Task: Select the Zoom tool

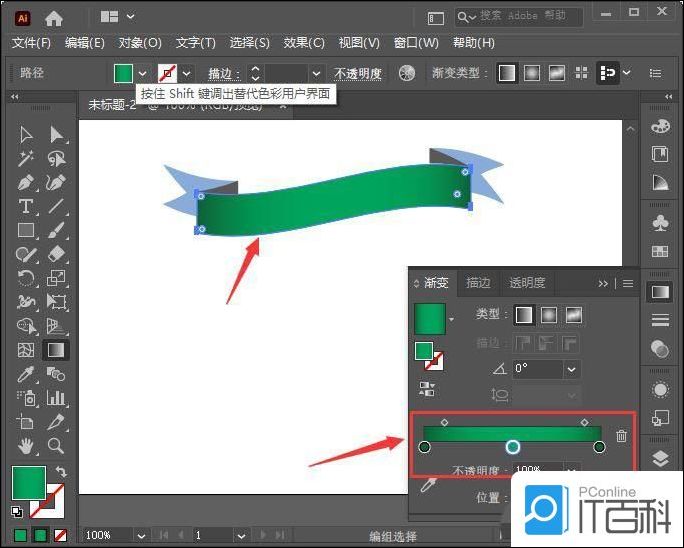Action: pos(56,446)
